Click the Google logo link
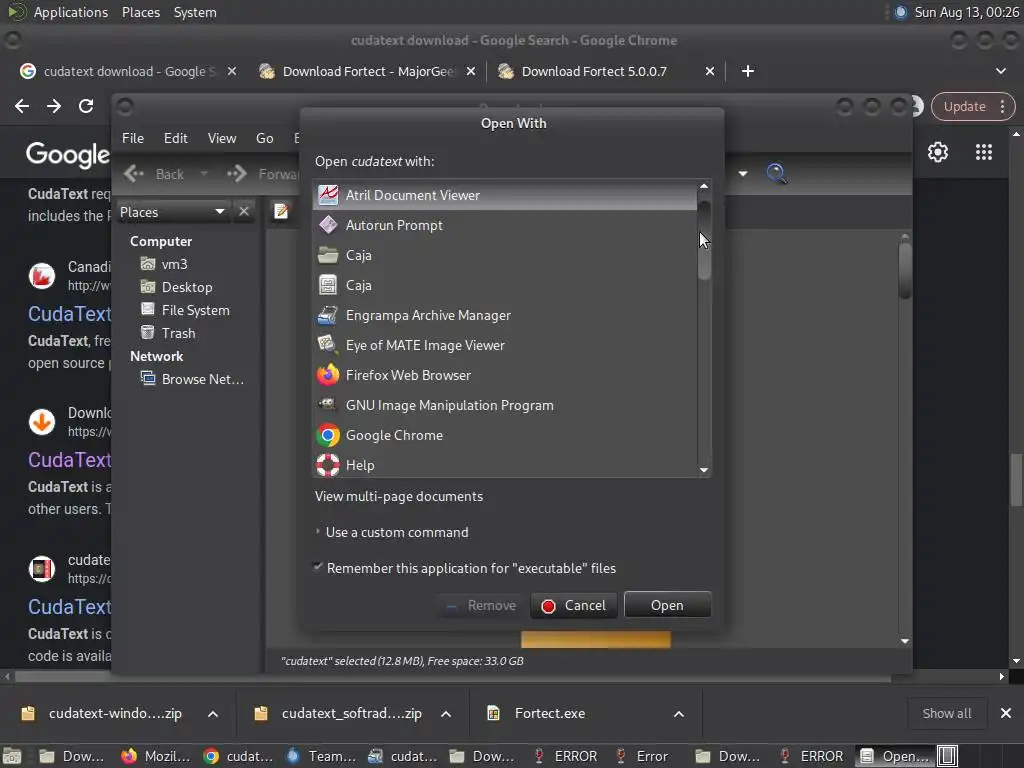The width and height of the screenshot is (1024, 768). 68,155
